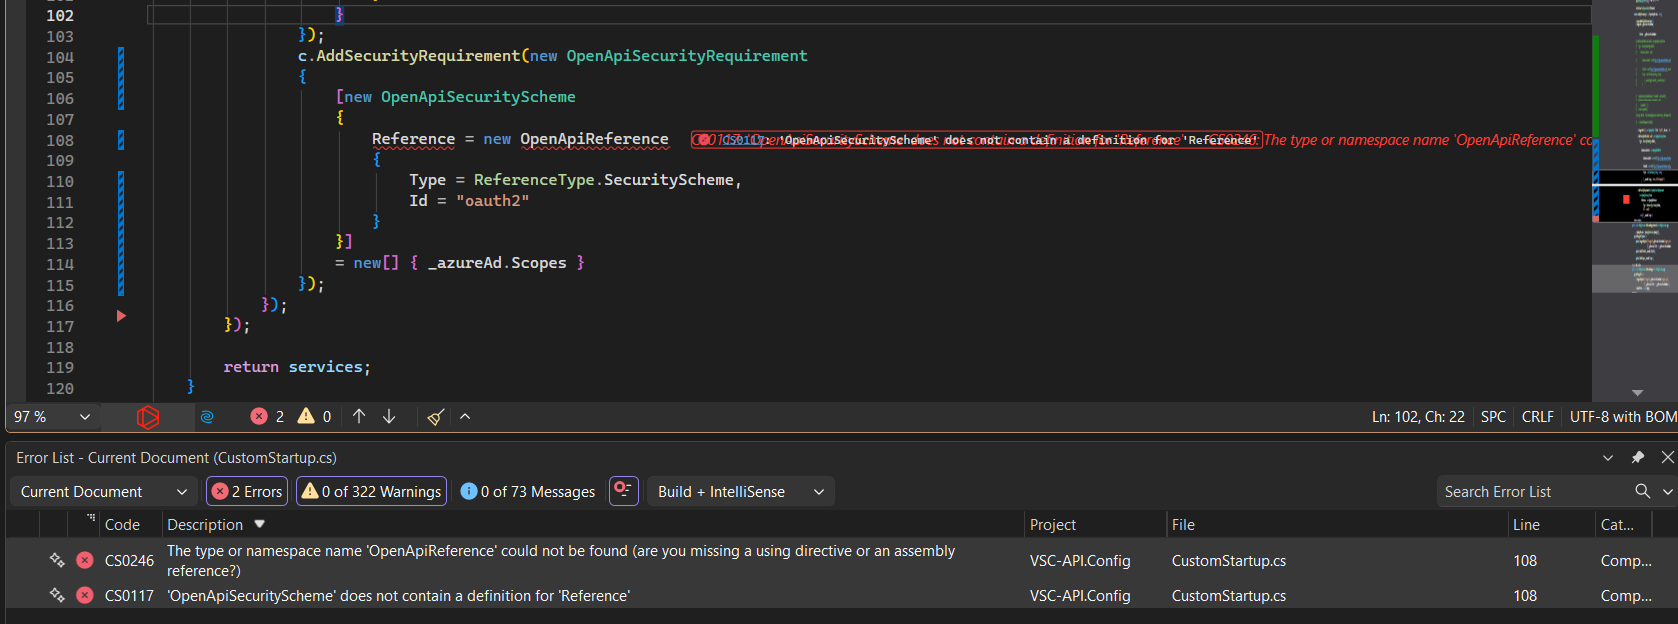Click the UTF-8 with BOM encoding indicator
1678x624 pixels.
coord(1623,417)
